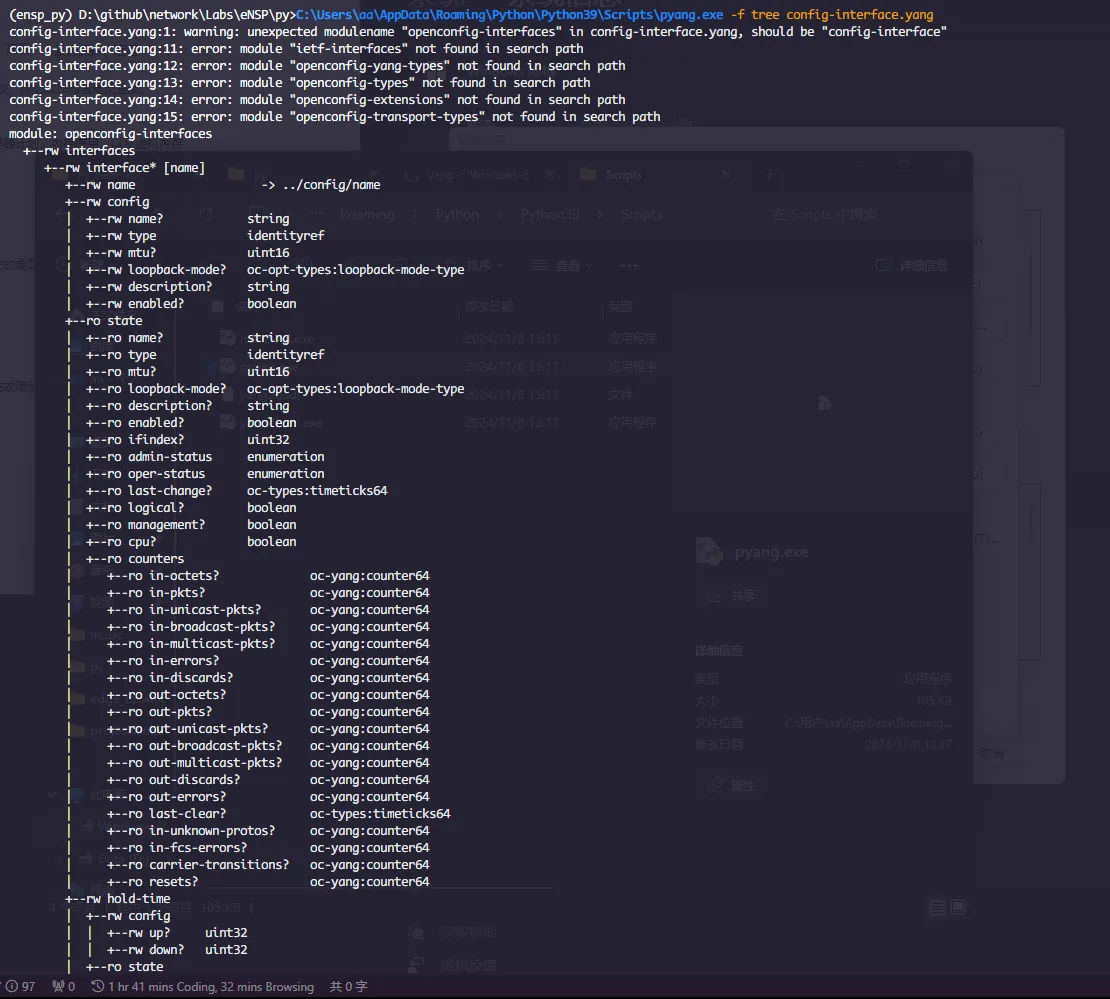The image size is (1110, 999).
Task: Add a new tab in background Explorer
Action: (769, 174)
